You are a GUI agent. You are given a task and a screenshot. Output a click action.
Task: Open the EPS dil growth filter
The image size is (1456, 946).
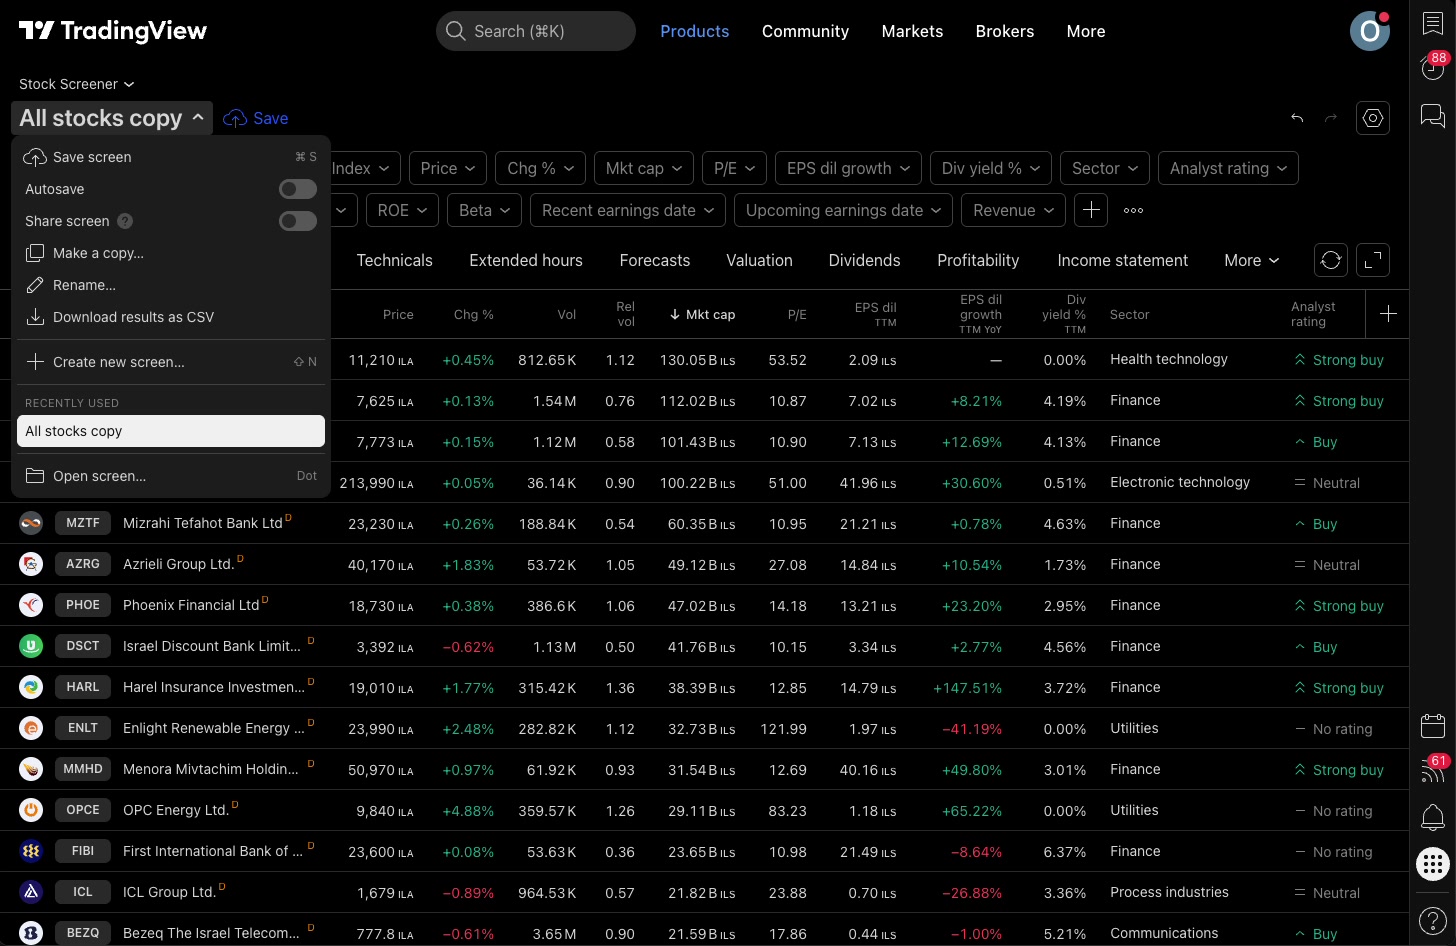pos(848,168)
